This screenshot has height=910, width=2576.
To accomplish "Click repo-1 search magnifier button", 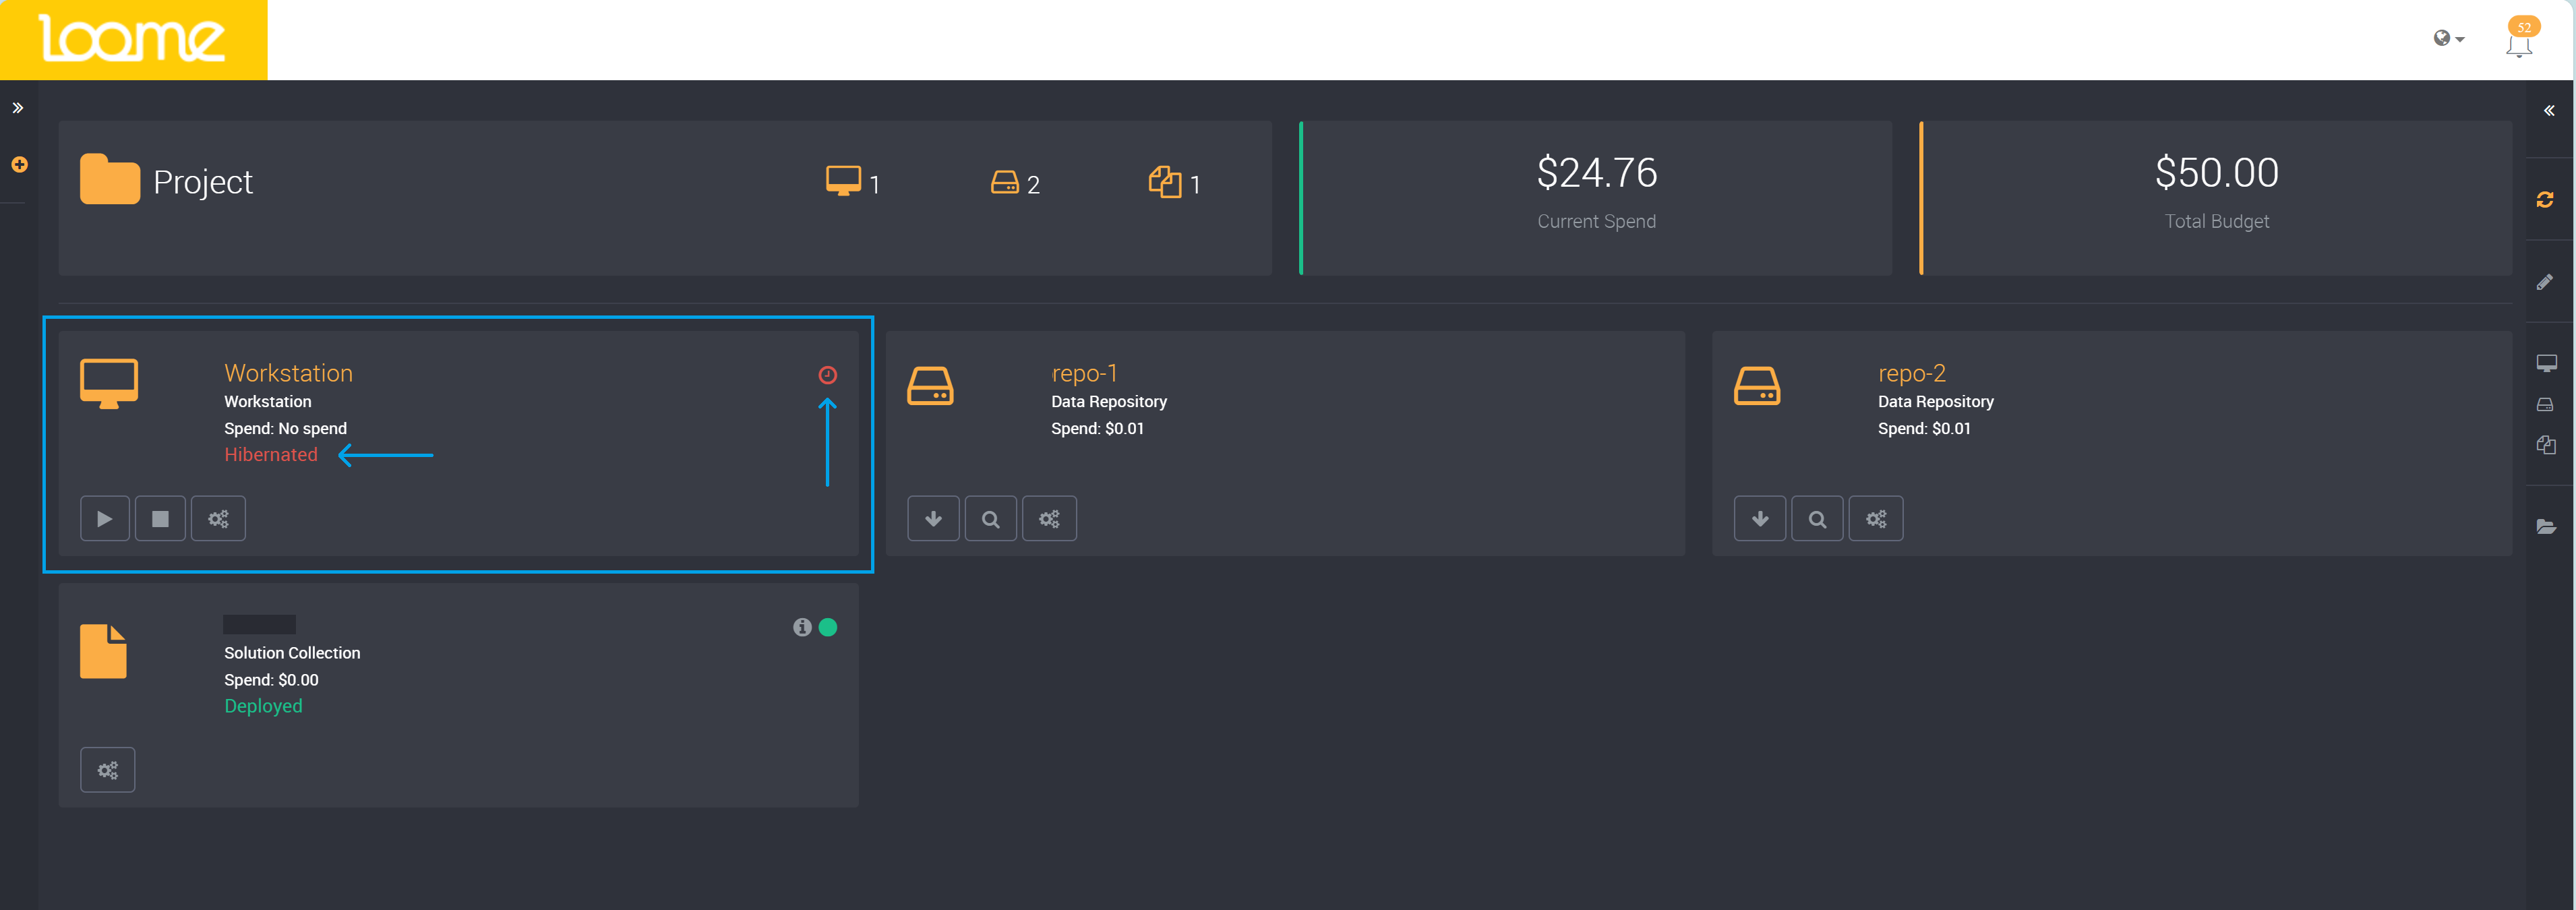I will [x=991, y=519].
